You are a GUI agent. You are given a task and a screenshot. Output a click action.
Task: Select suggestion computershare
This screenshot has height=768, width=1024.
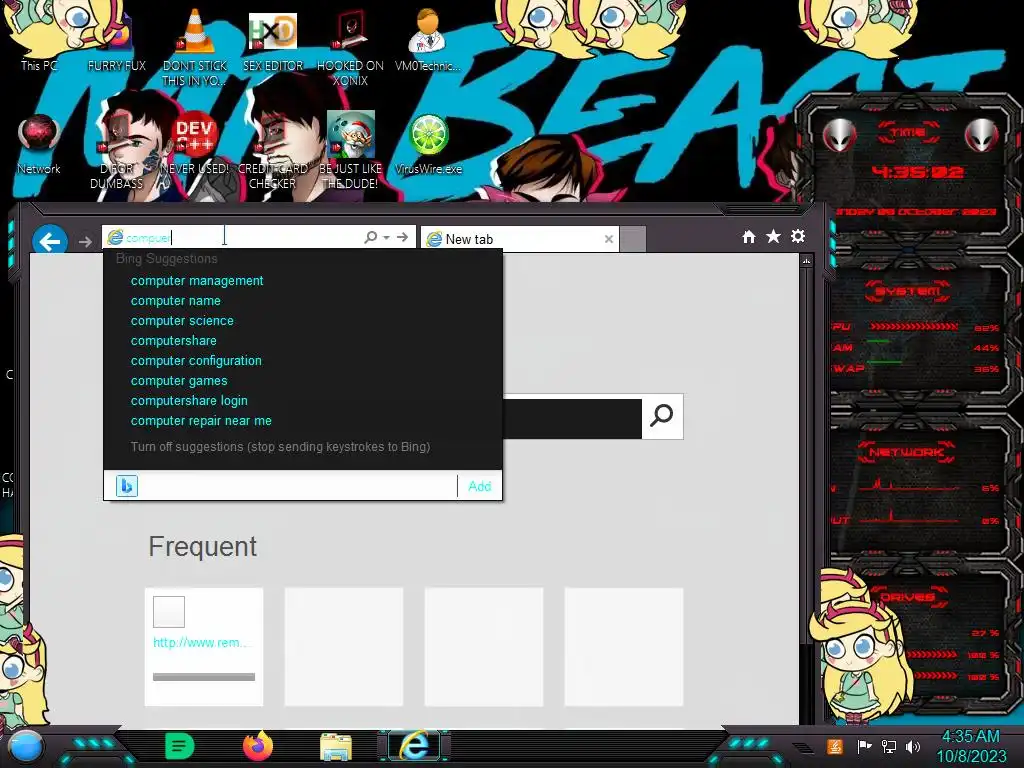coord(174,341)
